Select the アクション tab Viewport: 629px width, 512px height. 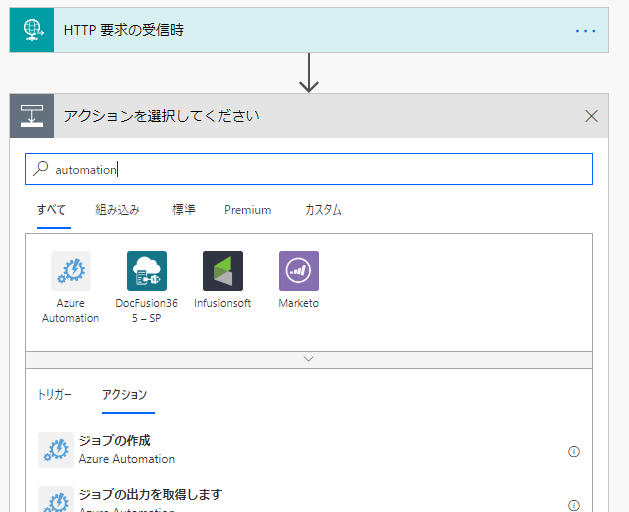tap(125, 394)
